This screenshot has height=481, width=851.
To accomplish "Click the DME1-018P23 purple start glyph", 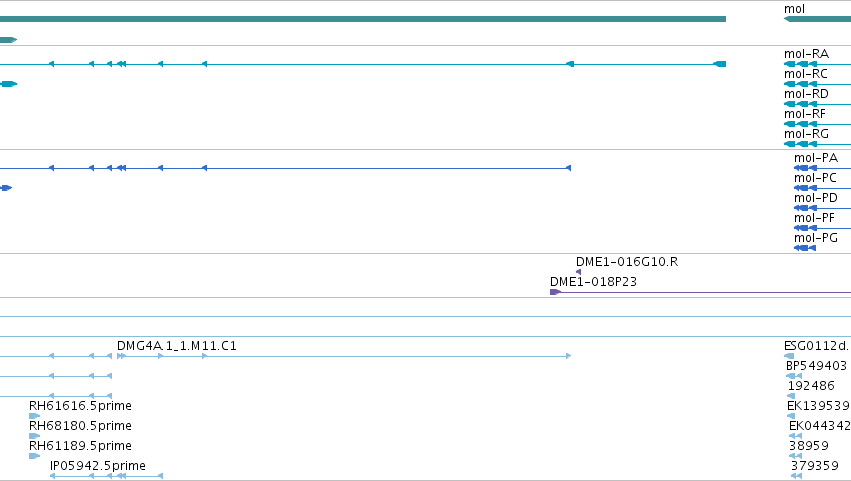I will pos(555,292).
